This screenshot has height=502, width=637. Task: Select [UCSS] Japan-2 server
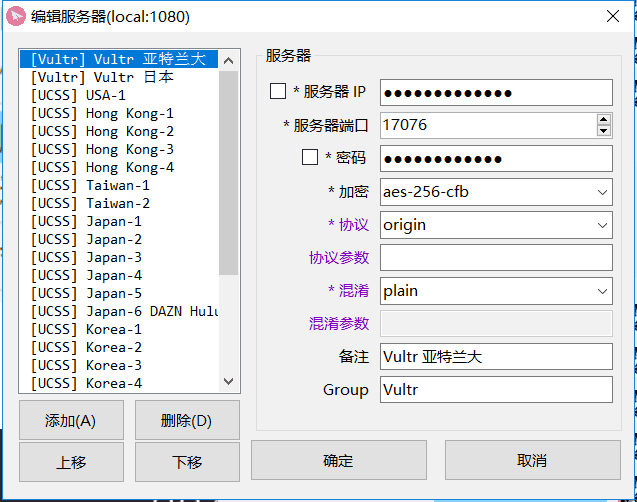point(119,239)
